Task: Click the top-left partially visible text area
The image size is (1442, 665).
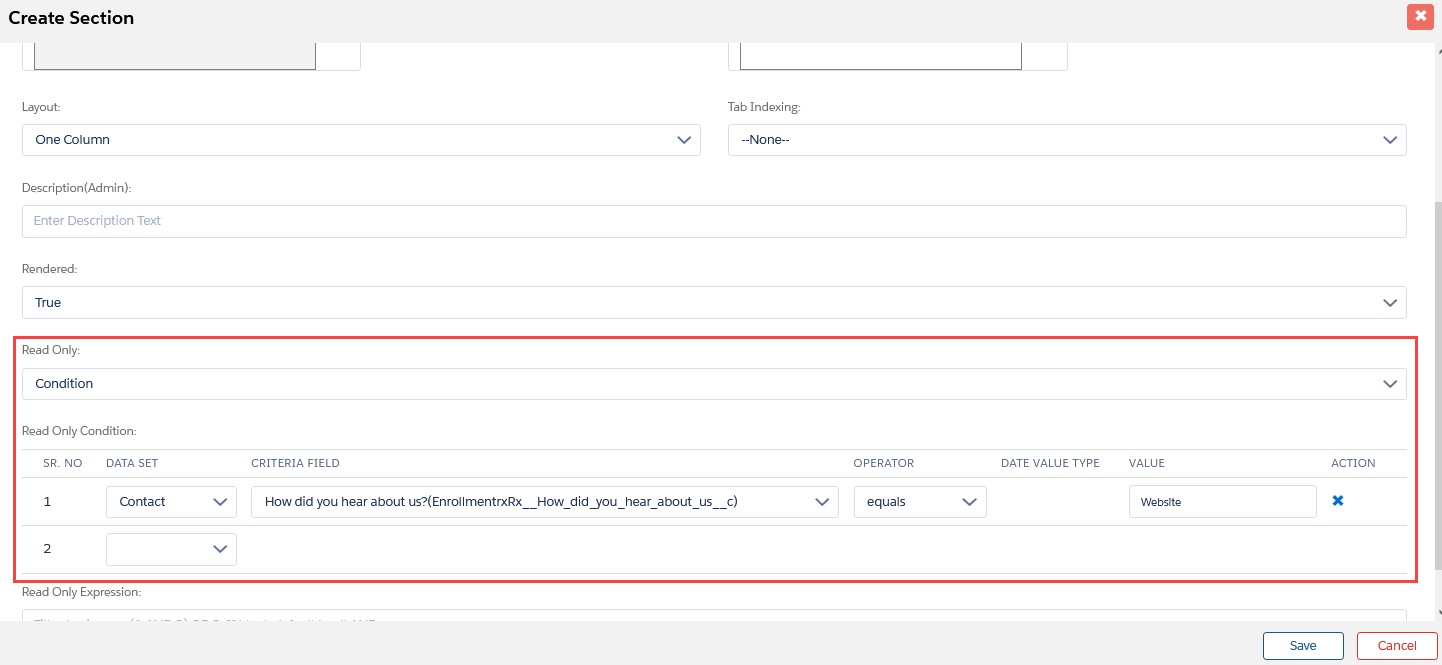Action: pyautogui.click(x=175, y=56)
